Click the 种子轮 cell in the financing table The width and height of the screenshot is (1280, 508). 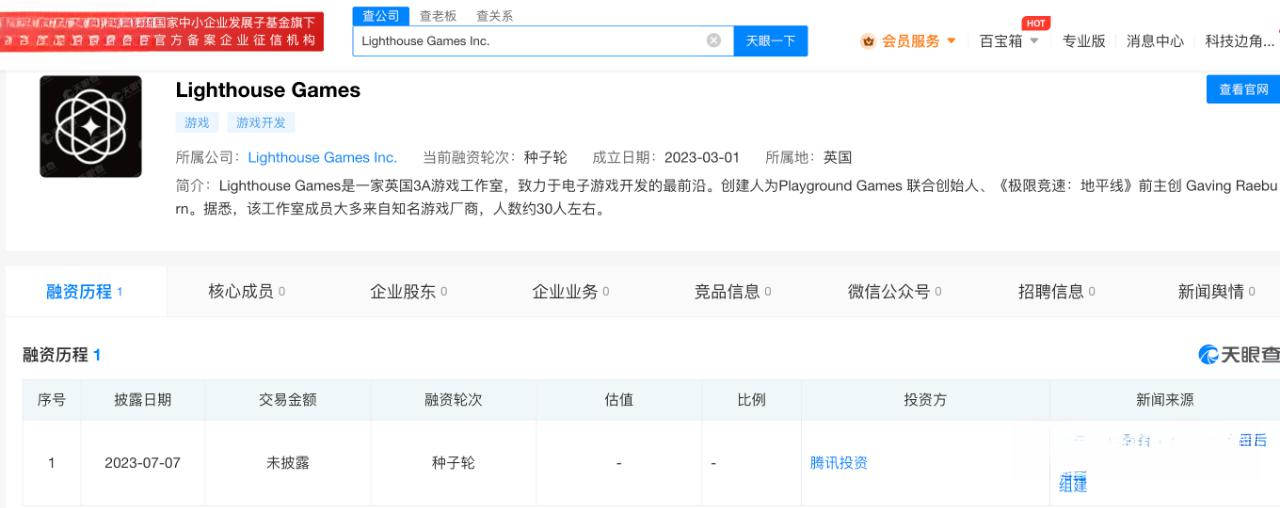click(454, 463)
